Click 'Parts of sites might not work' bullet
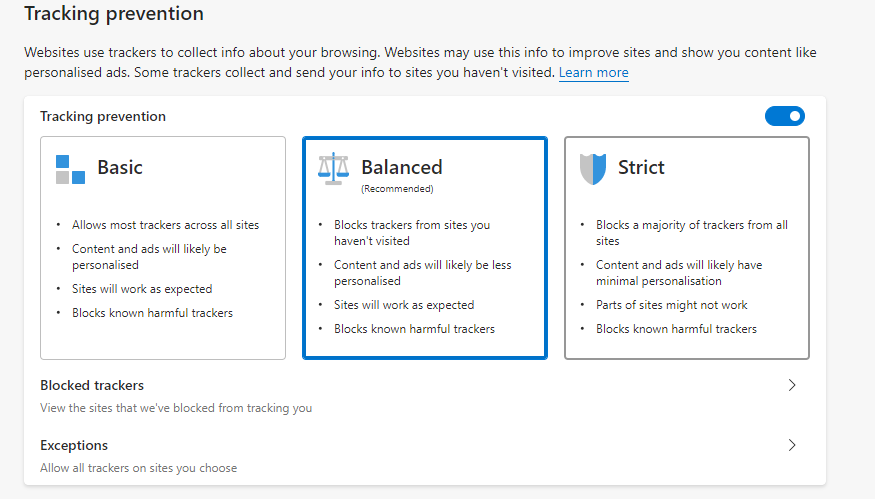 pos(671,305)
